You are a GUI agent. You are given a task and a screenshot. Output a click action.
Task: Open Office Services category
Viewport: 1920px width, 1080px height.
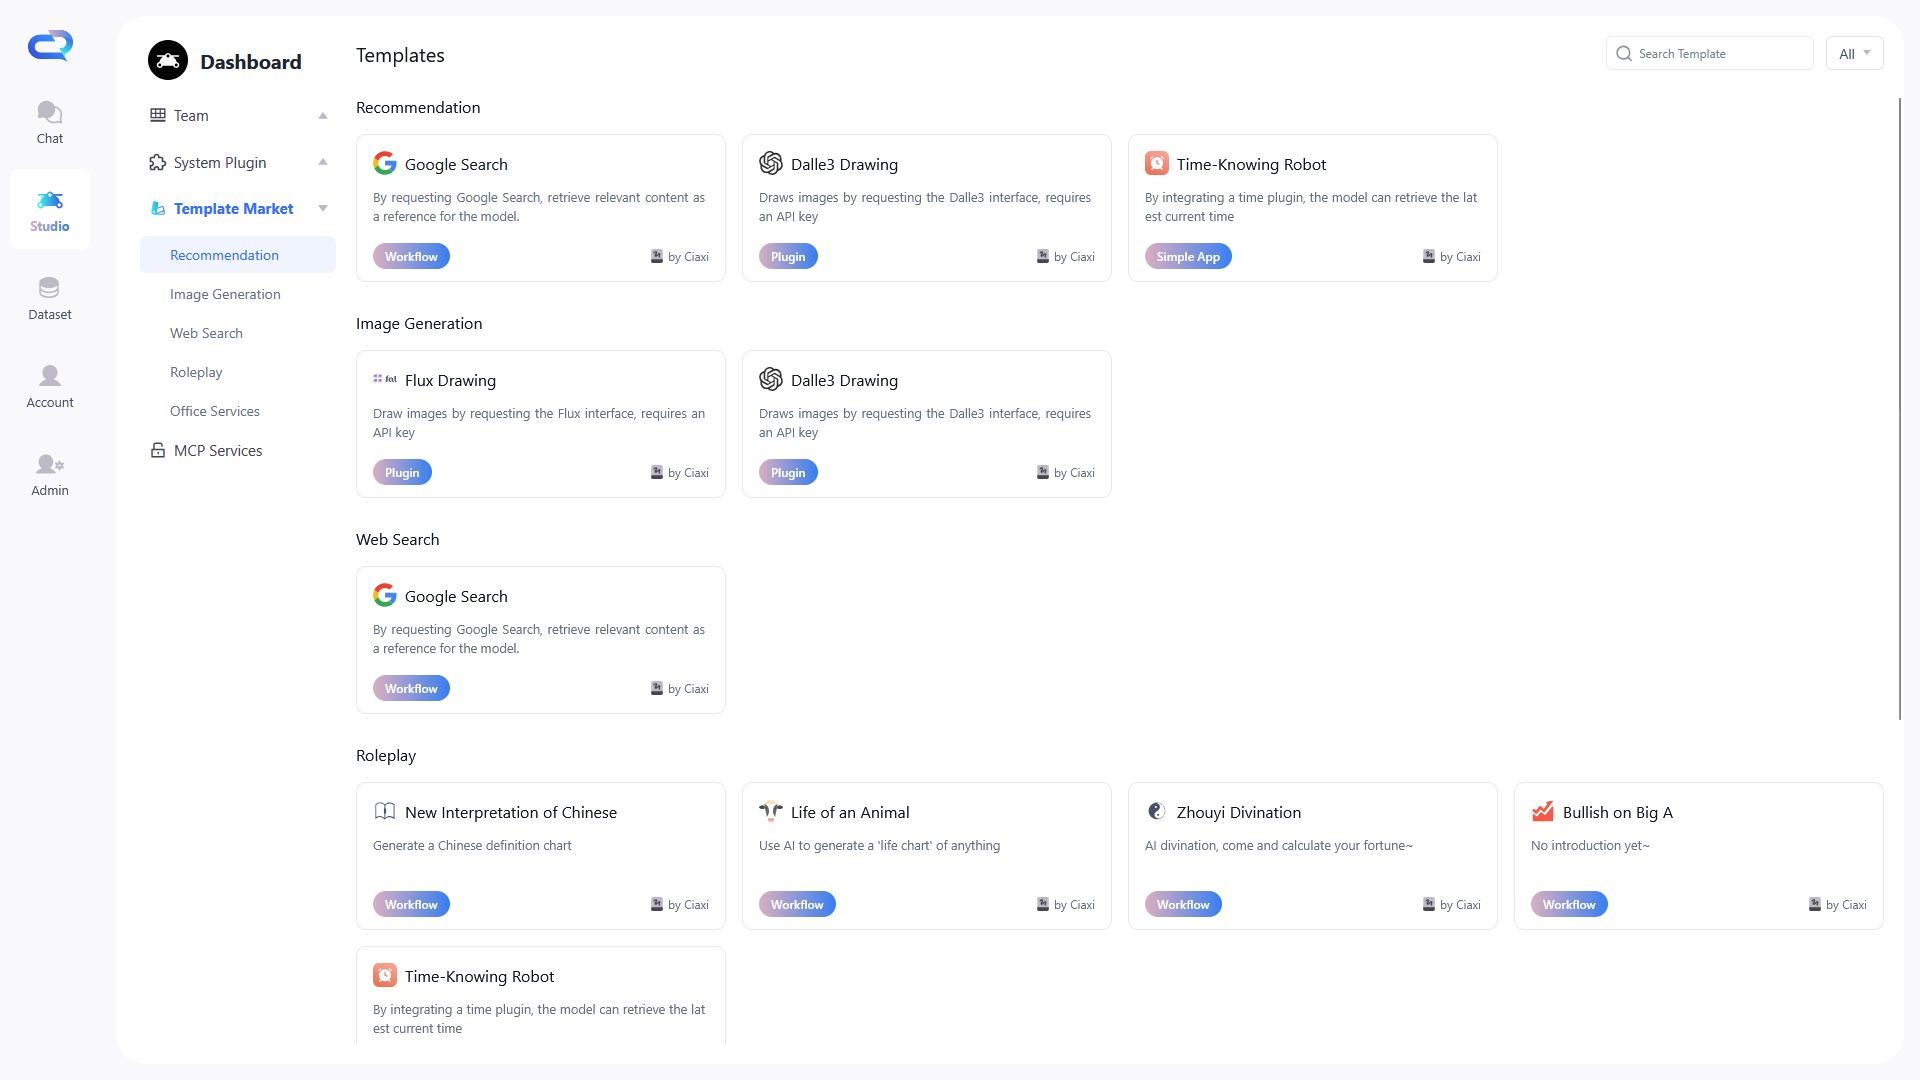[215, 411]
